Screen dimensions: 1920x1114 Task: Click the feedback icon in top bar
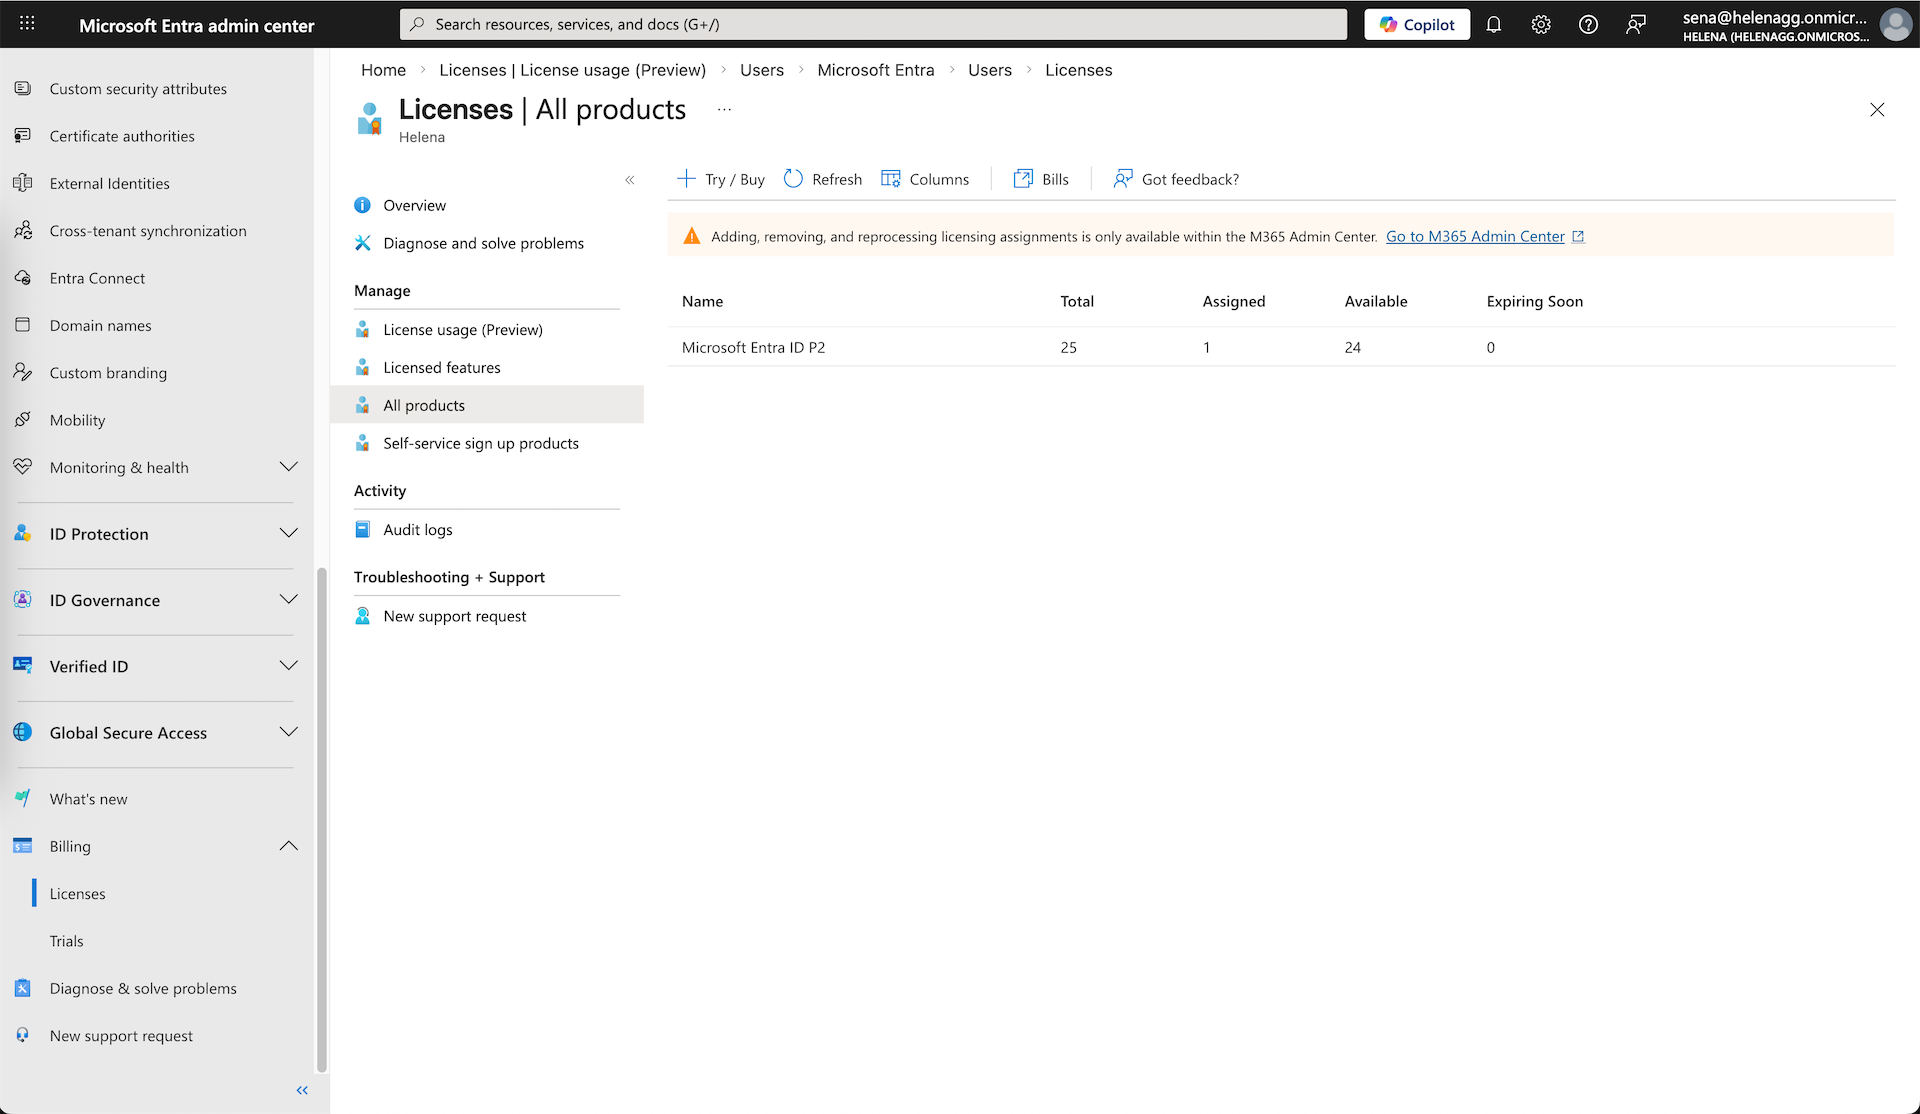[x=1636, y=25]
